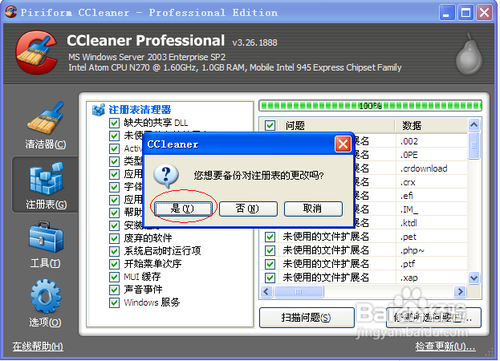
Task: Uncheck Windows 服务 checkbox
Action: [x=114, y=302]
